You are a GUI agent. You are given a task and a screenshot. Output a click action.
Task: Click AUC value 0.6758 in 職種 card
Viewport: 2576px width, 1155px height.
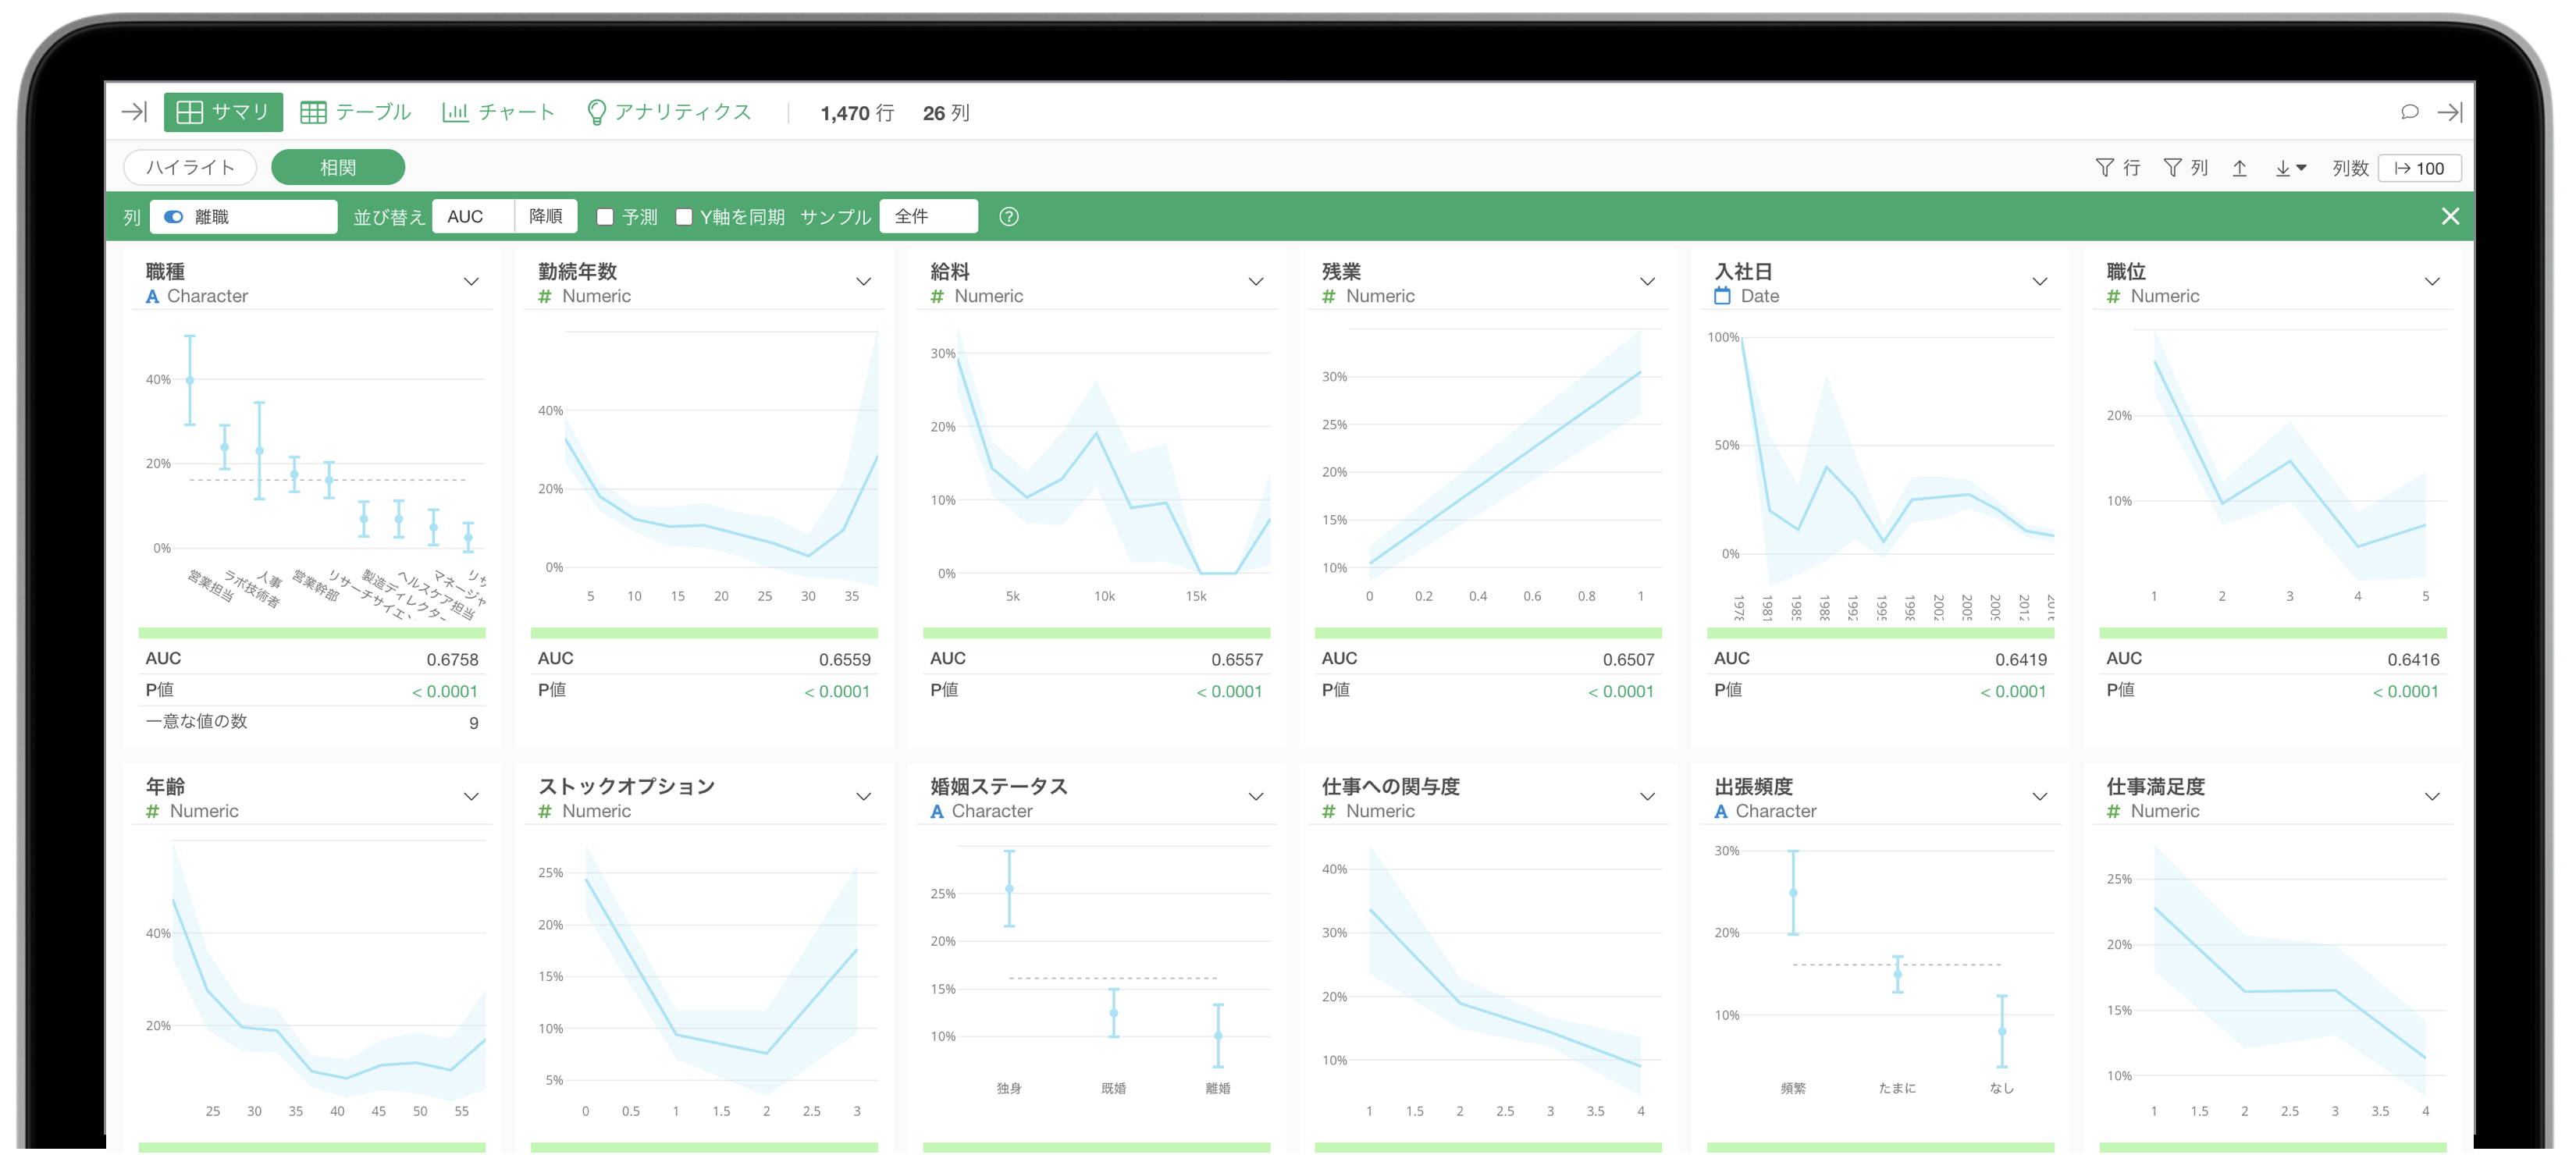click(x=452, y=660)
